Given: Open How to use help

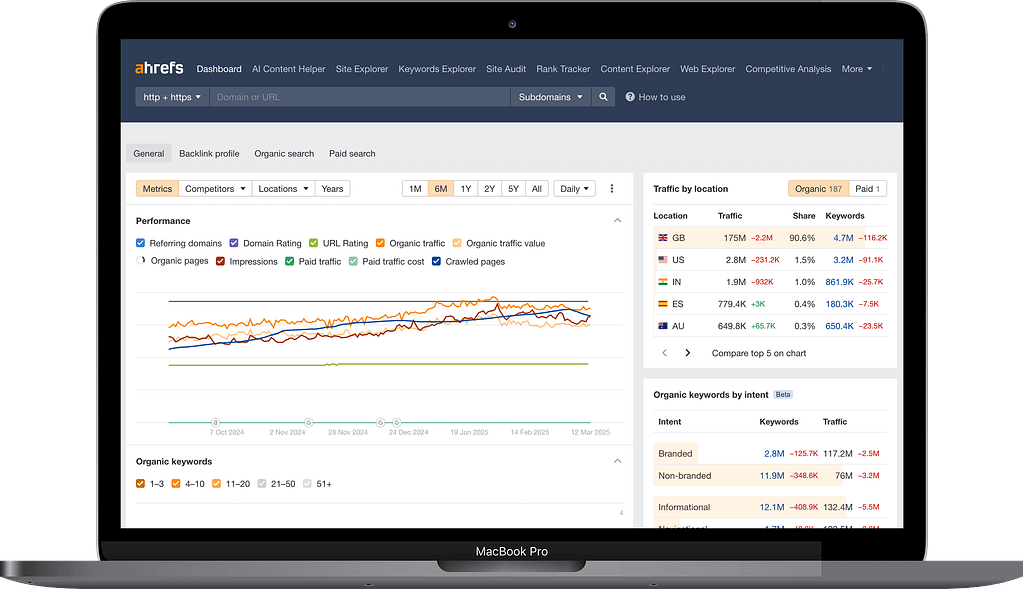Looking at the screenshot, I should (655, 97).
